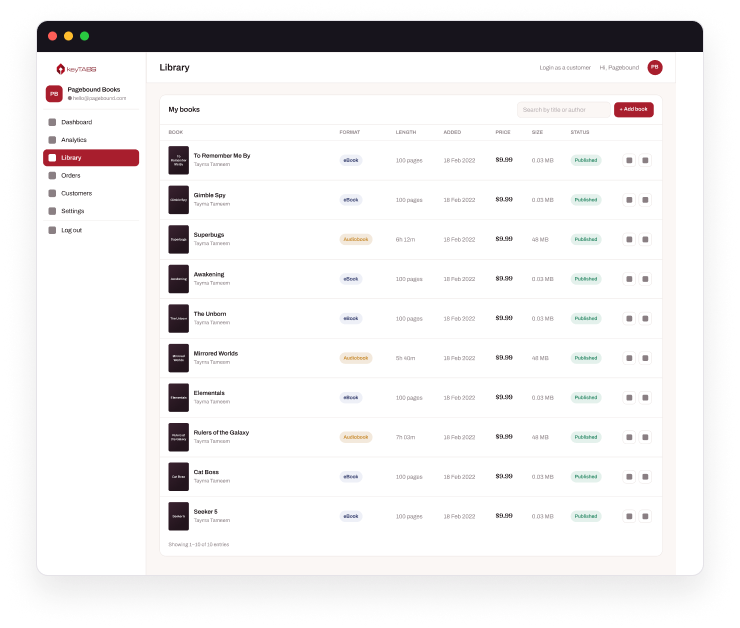This screenshot has height=628, width=740.
Task: Click the second action icon in The Unborn row
Action: click(x=645, y=318)
